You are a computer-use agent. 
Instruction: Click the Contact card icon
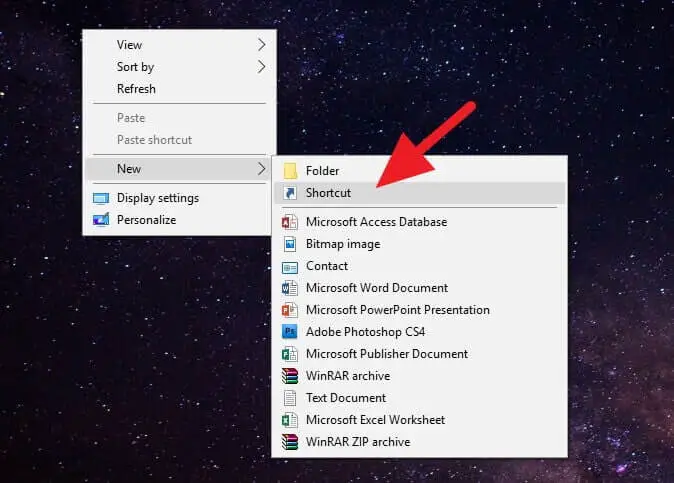point(290,267)
